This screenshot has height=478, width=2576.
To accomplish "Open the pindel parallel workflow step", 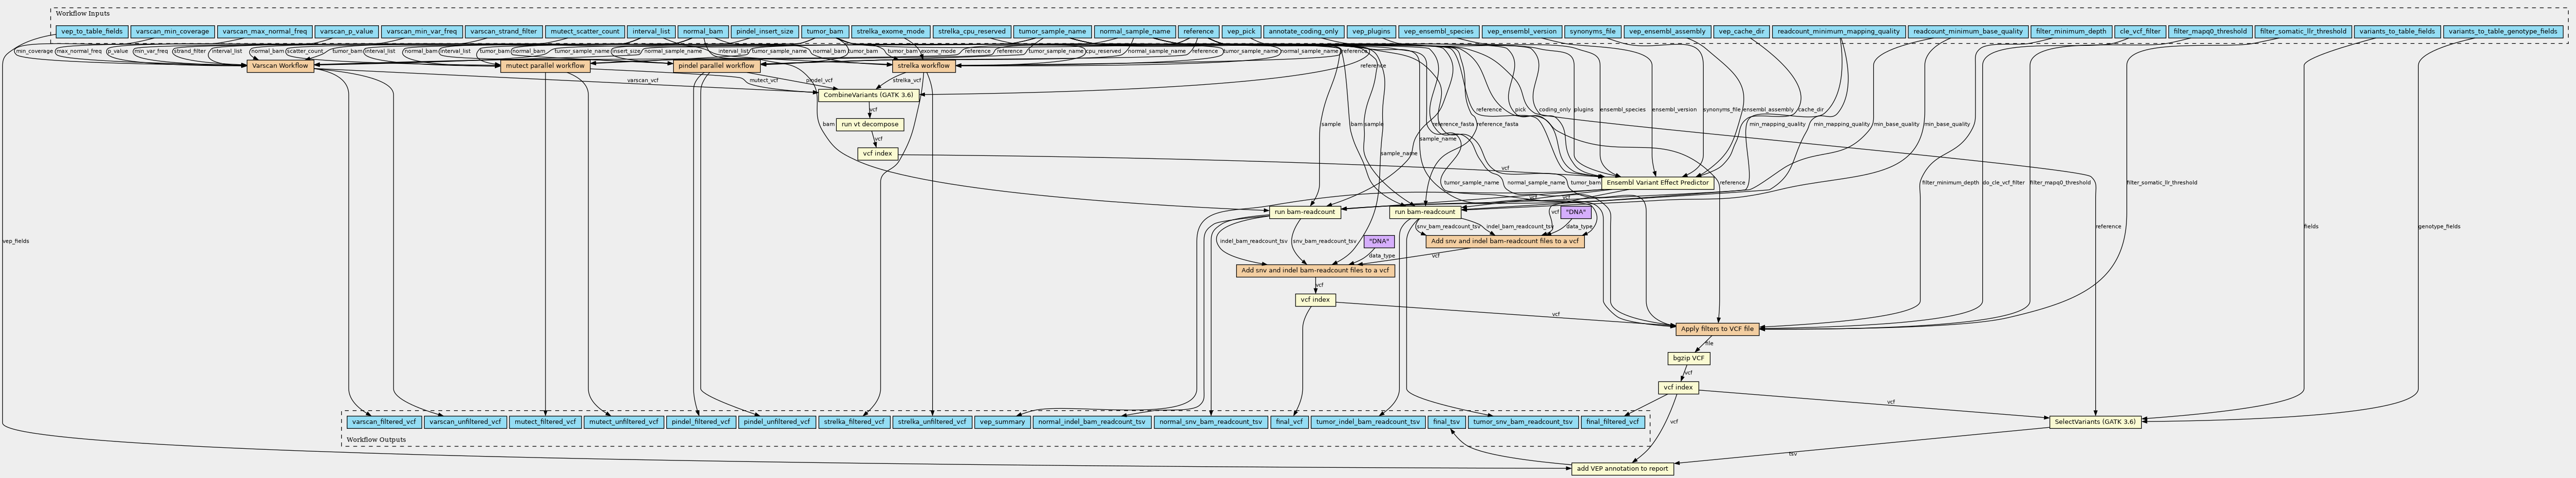I will click(x=716, y=66).
